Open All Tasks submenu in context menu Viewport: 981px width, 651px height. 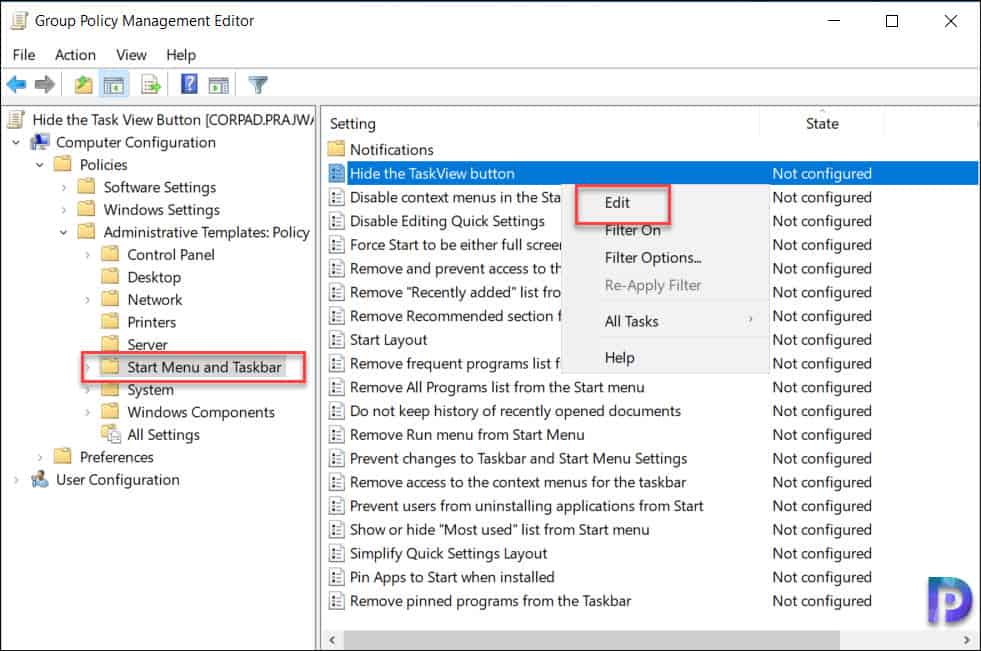(x=666, y=321)
